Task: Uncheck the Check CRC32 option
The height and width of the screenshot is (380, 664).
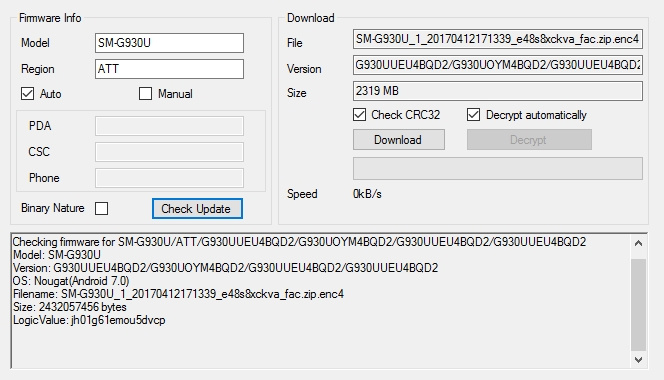Action: 360,114
